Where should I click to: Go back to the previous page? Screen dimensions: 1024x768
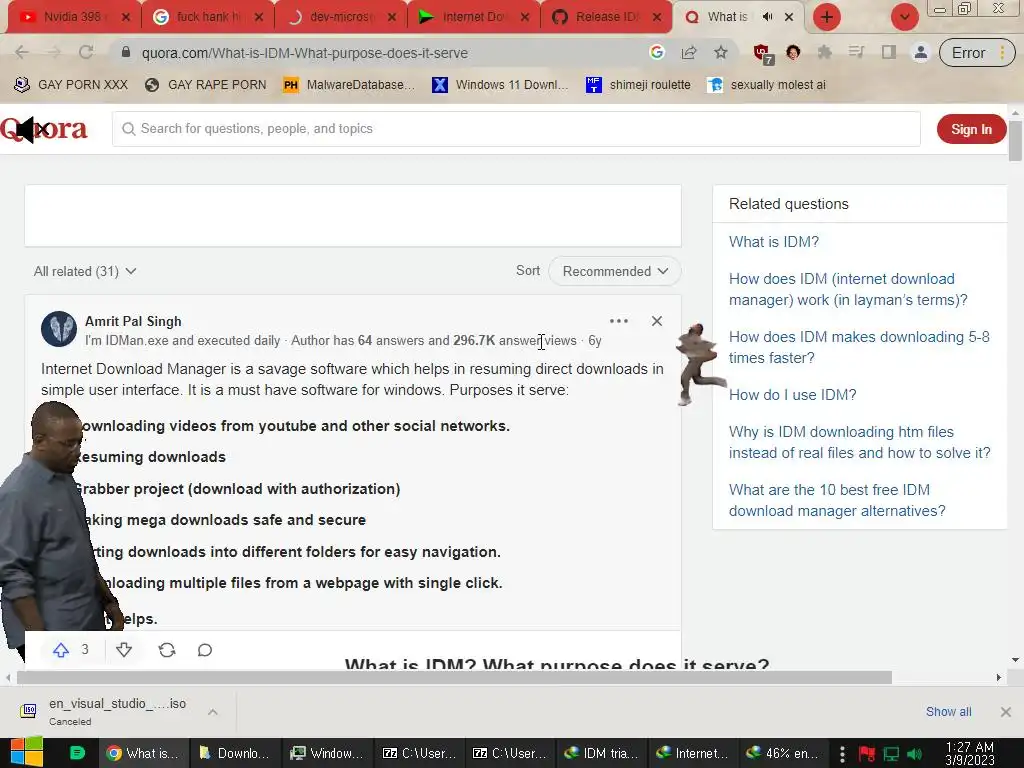pos(22,52)
